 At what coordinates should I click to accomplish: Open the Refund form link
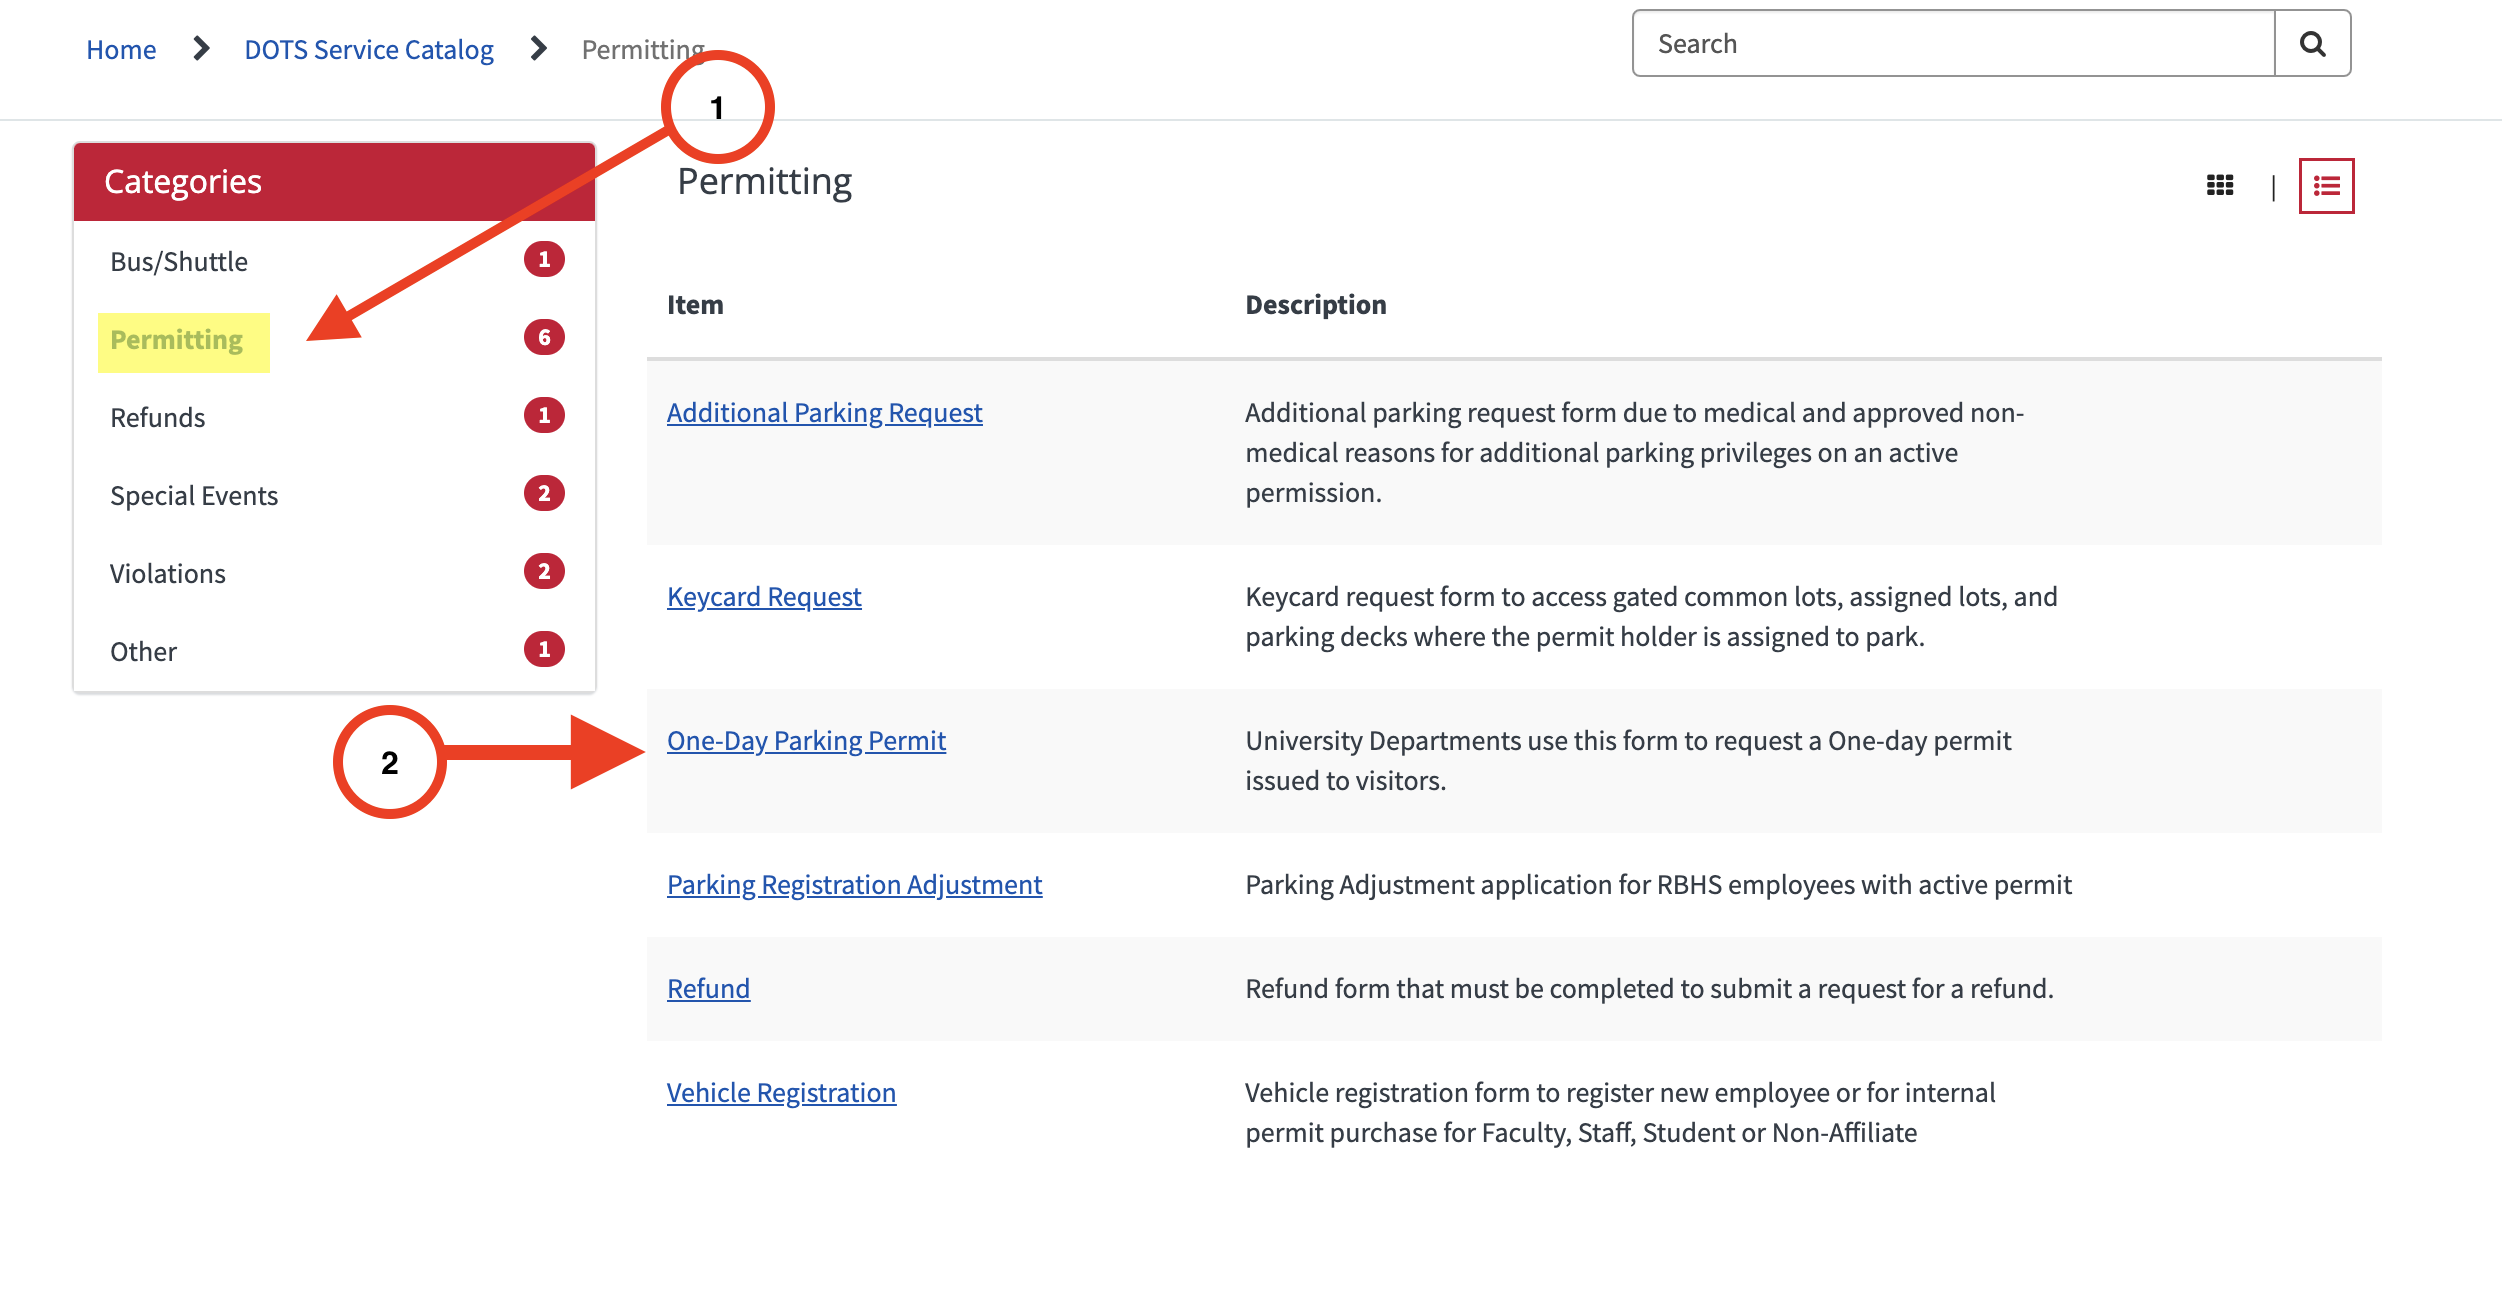[709, 989]
